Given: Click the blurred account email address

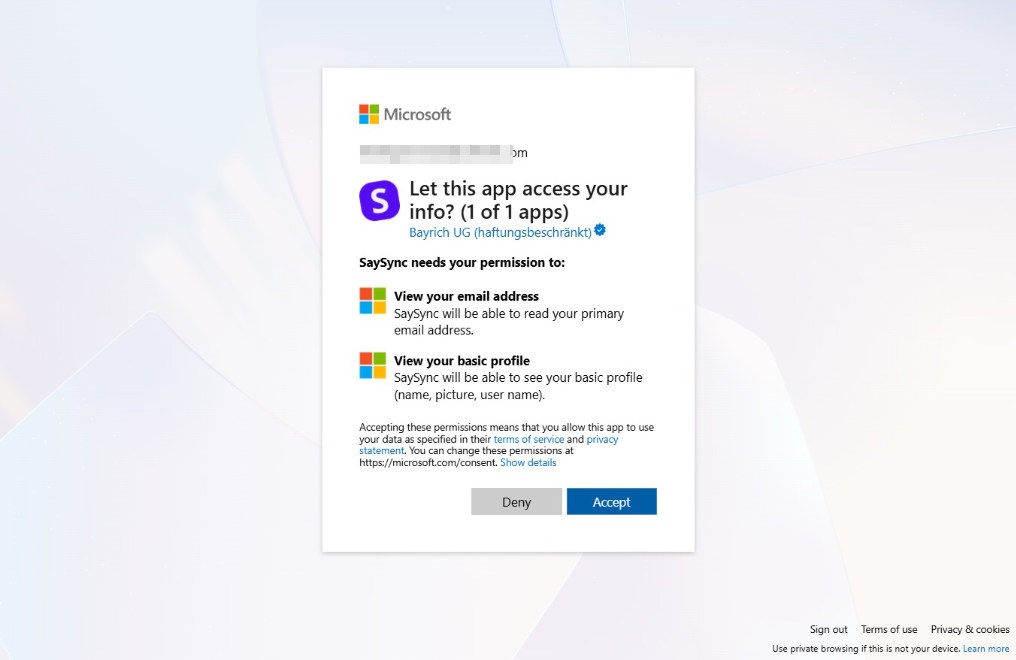Looking at the screenshot, I should click(444, 153).
